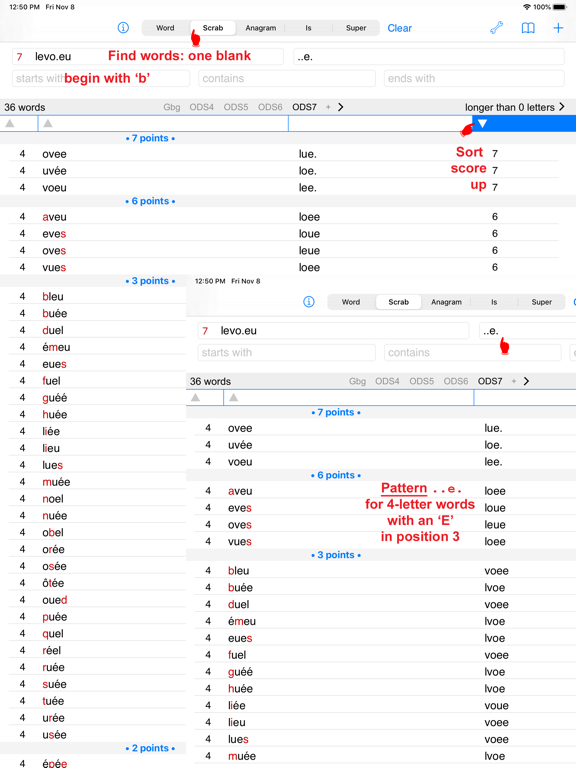Sort word length with first up triangle

10,123
